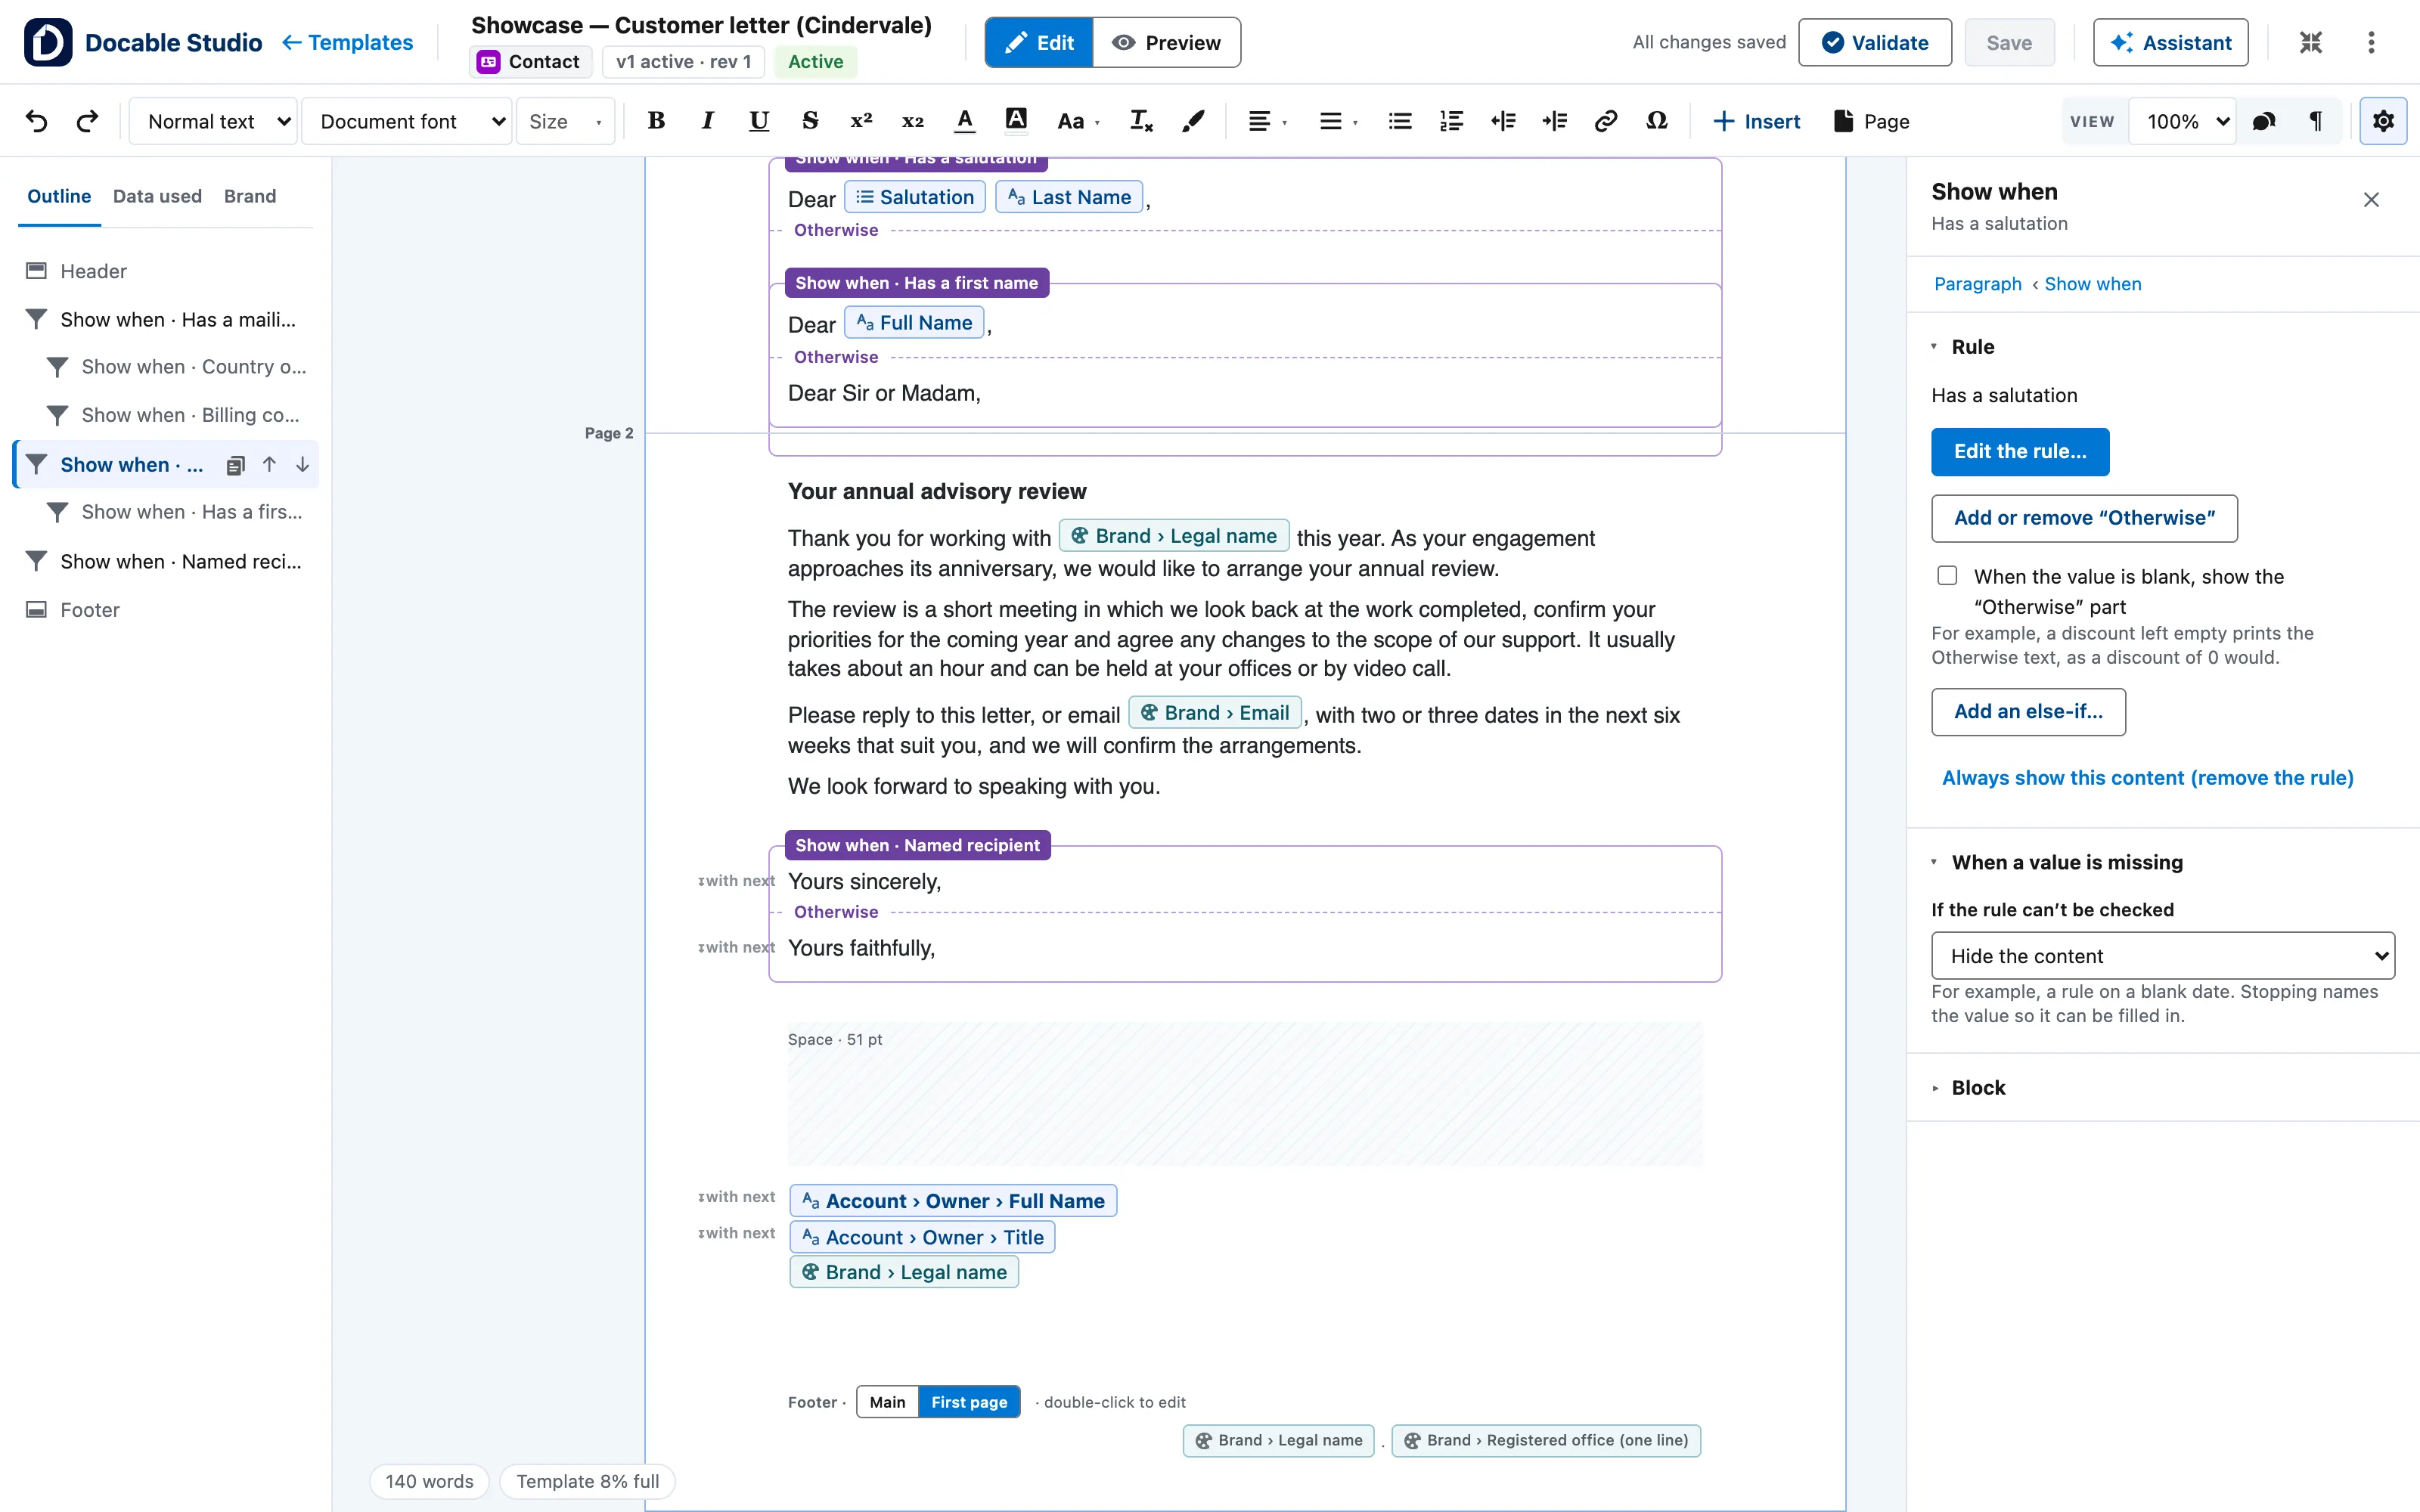Image resolution: width=2420 pixels, height=1512 pixels.
Task: Open the Assistant panel
Action: [x=2170, y=42]
